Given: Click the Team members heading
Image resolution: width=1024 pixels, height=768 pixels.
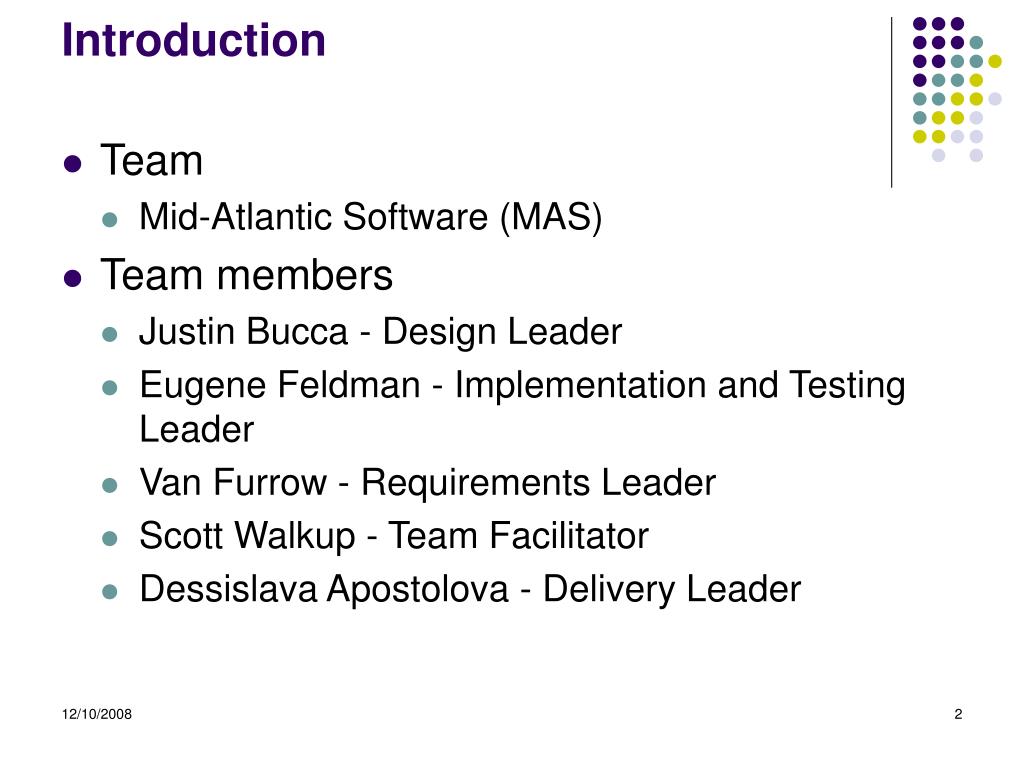Looking at the screenshot, I should pos(246,275).
